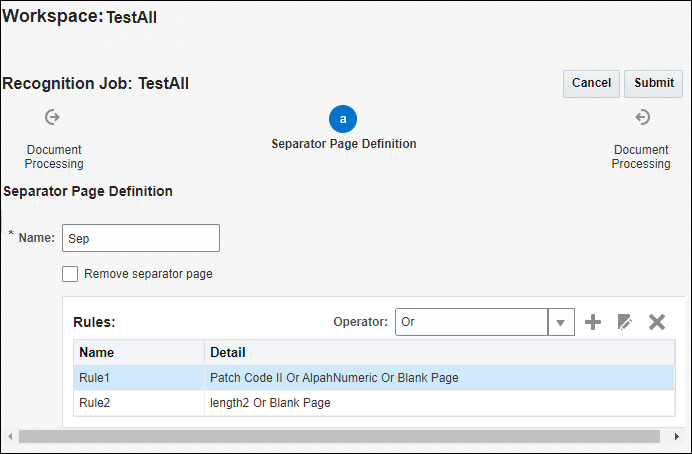
Task: Select the Rule2 row
Action: pos(374,403)
